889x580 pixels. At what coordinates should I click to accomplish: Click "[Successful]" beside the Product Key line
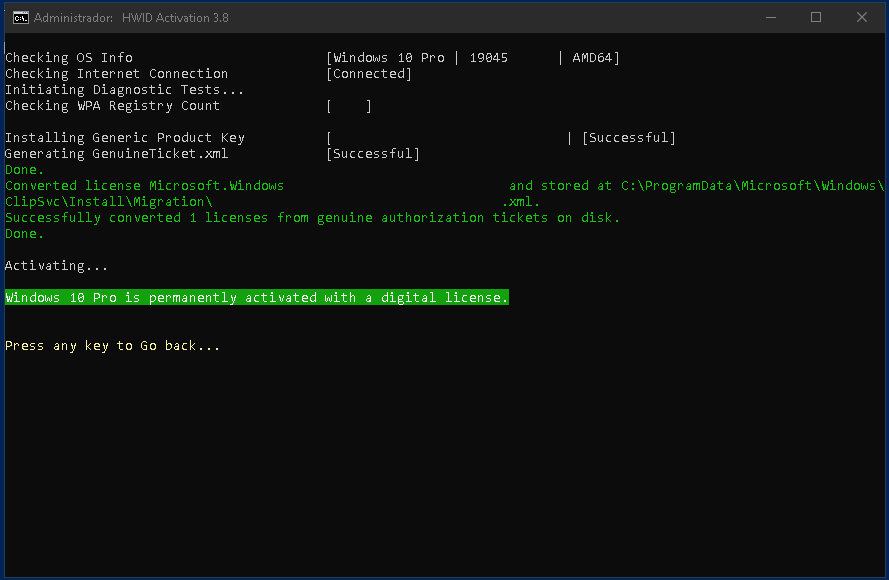point(629,138)
